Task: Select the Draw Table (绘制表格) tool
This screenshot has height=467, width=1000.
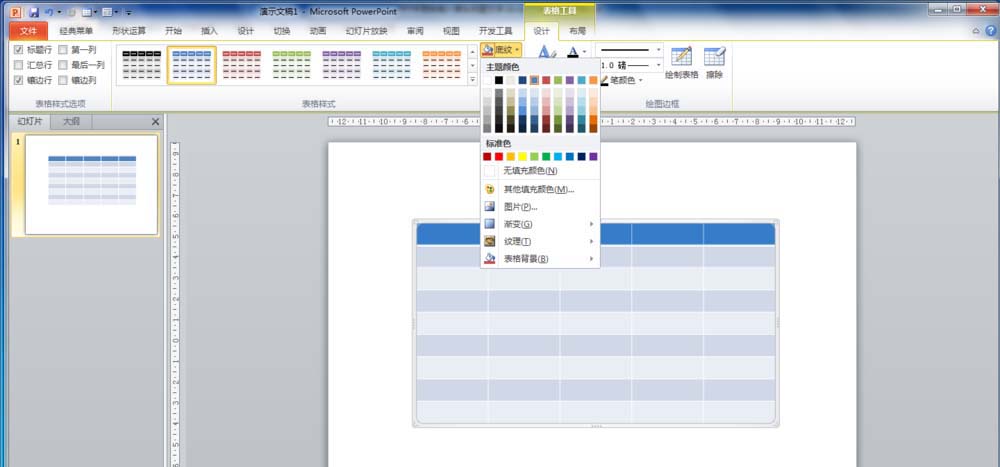Action: tap(681, 62)
